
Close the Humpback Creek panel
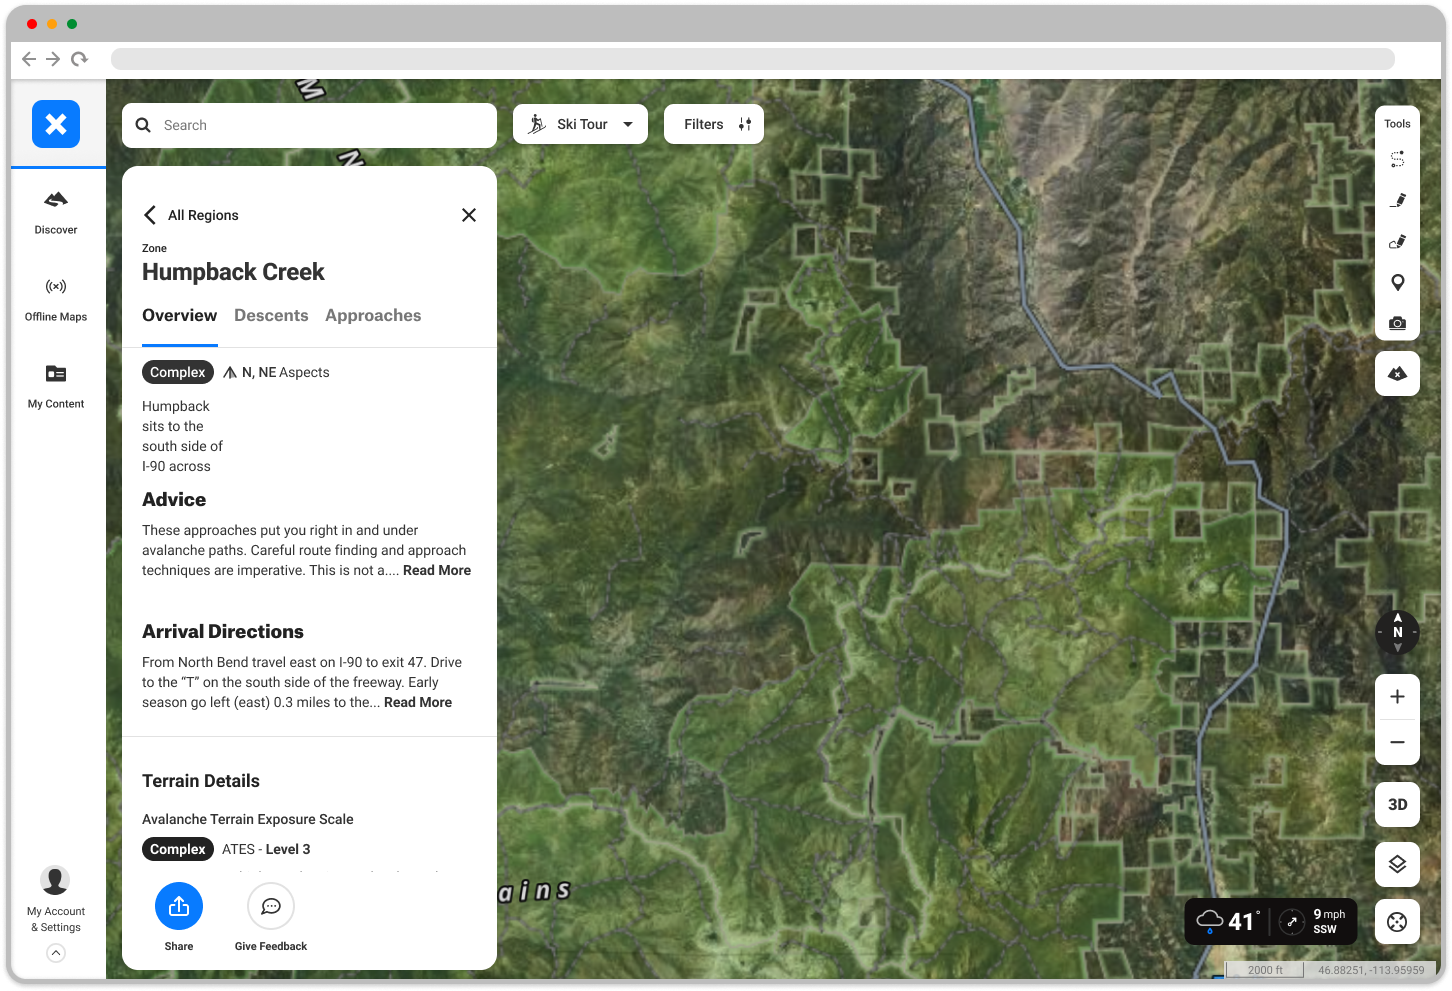(469, 215)
